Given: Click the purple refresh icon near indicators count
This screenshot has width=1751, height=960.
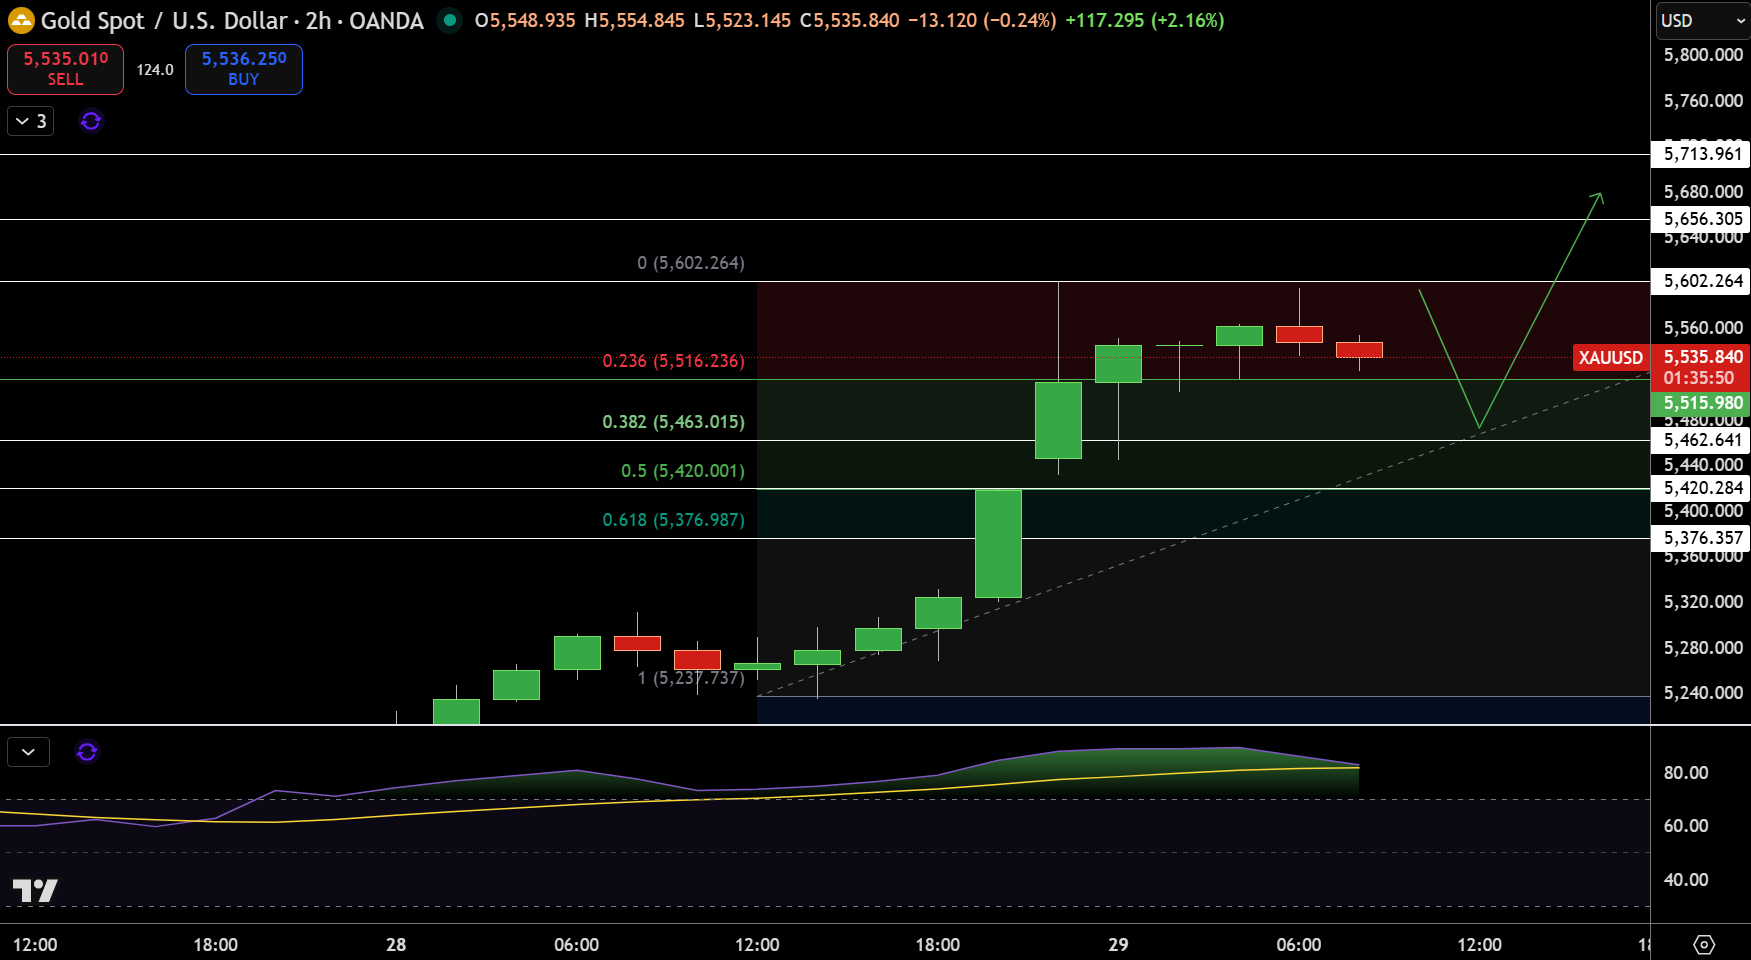Looking at the screenshot, I should (x=91, y=121).
